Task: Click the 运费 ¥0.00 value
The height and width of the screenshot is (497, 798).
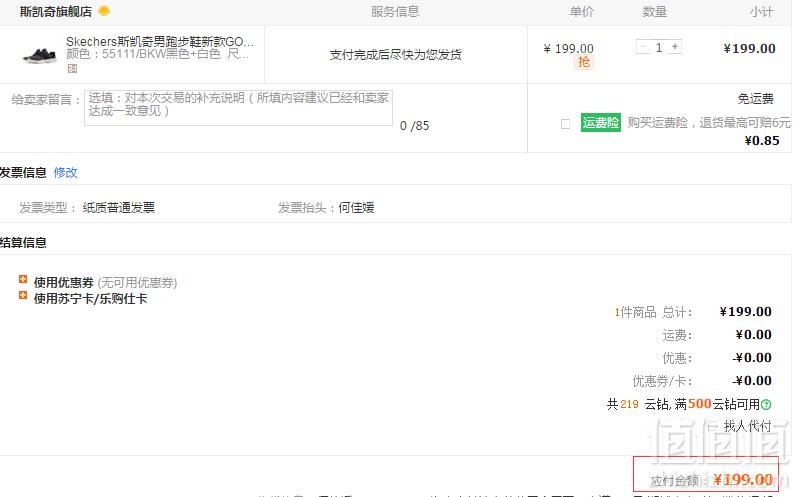Action: pos(753,334)
